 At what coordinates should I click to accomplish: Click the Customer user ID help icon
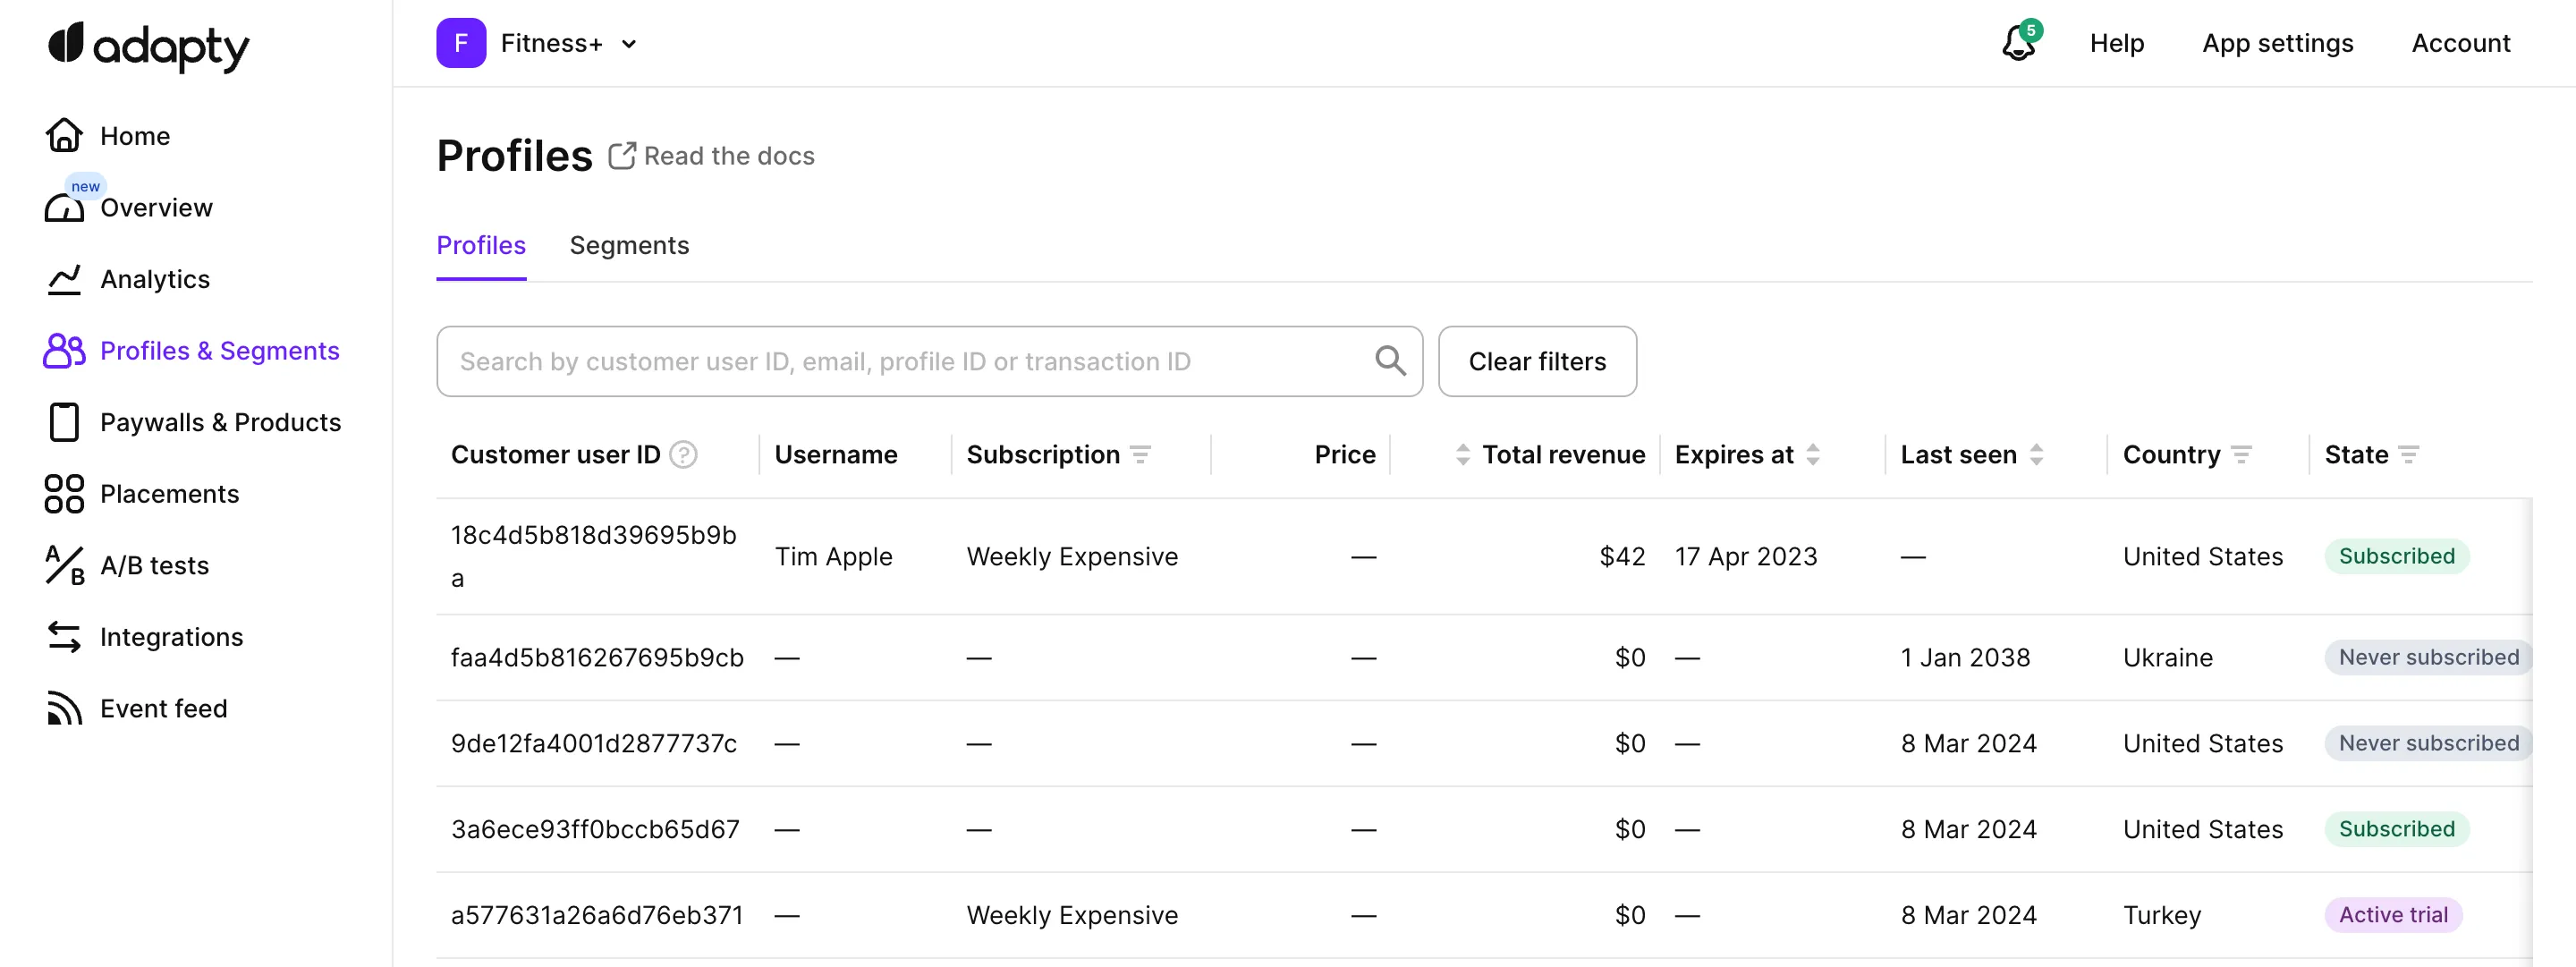683,455
